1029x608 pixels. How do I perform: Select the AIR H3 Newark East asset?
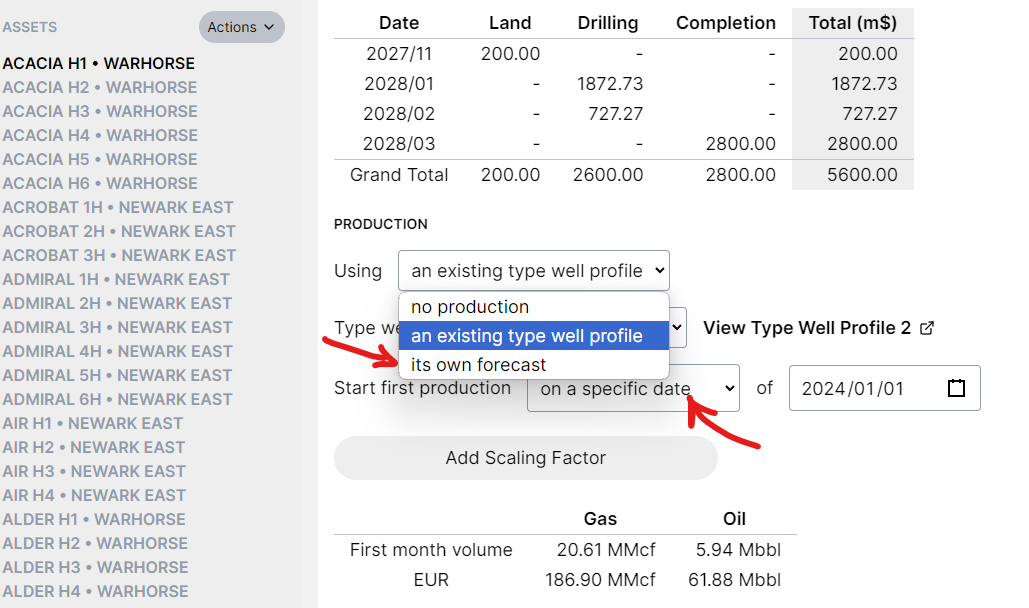tap(91, 471)
